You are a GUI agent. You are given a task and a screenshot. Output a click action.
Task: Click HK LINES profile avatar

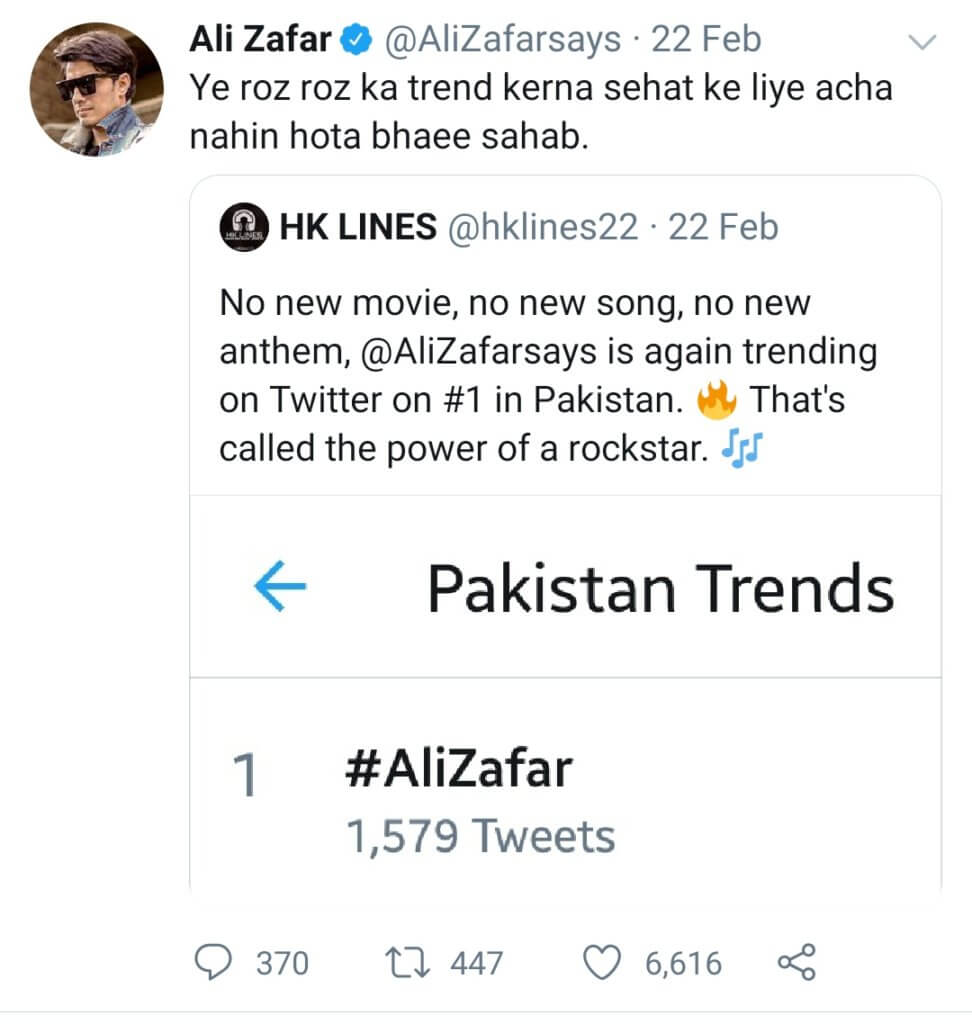tap(246, 226)
